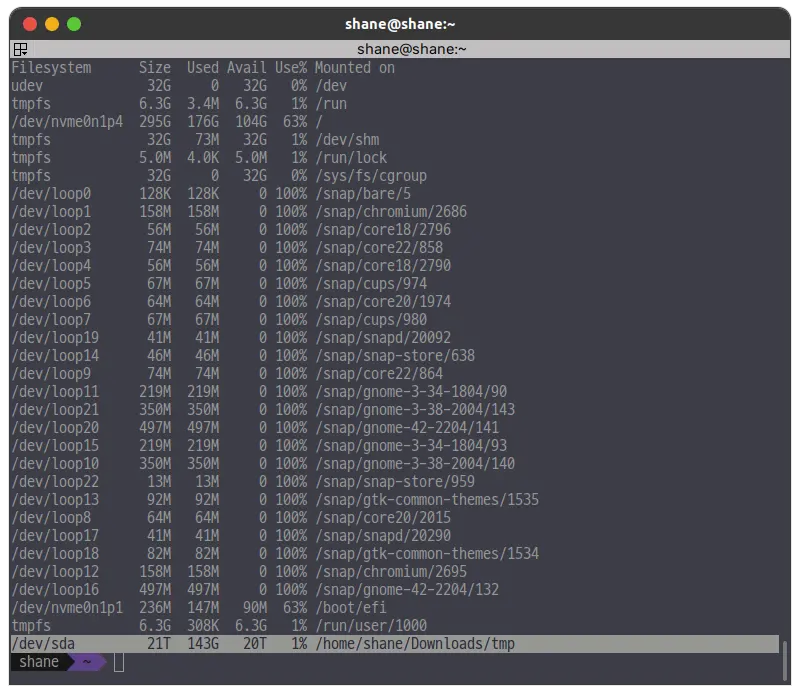Click the 'Filesystem' column header
This screenshot has height=694, width=800.
click(51, 67)
